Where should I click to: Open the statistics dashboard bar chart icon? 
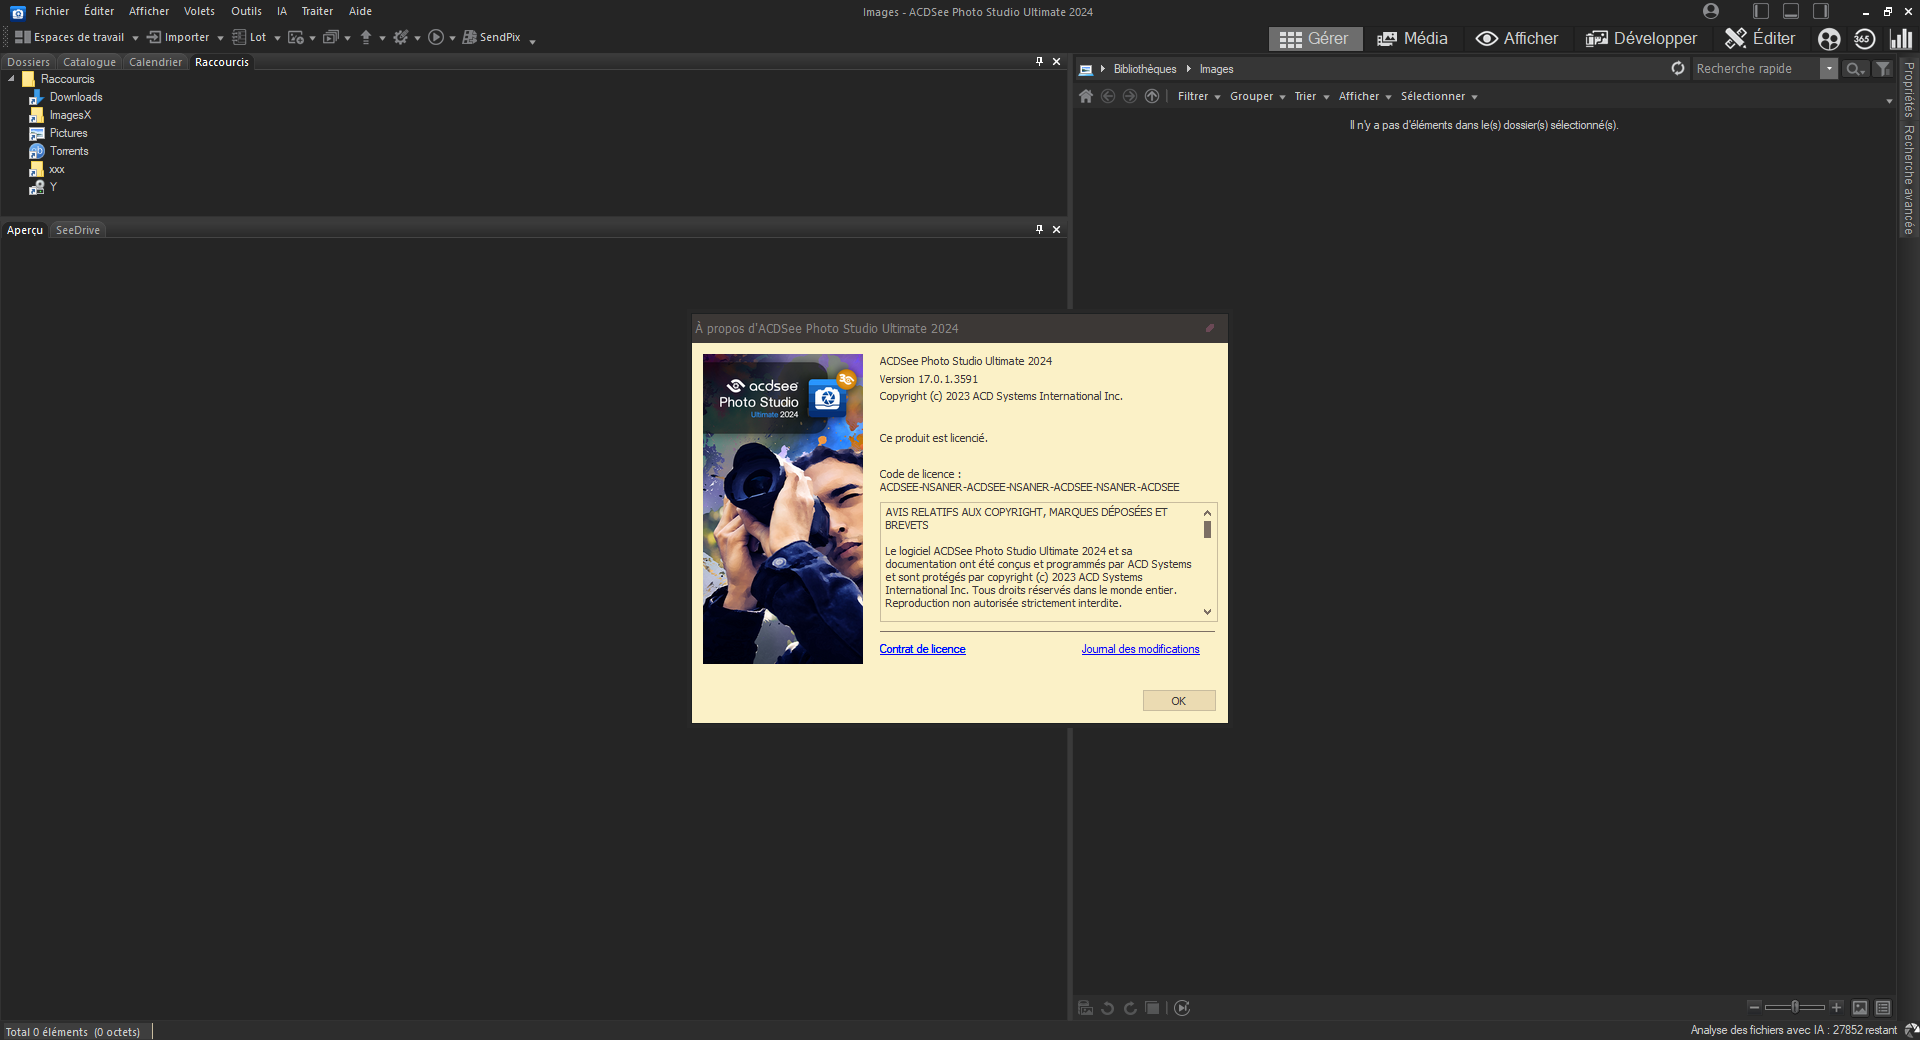1901,39
